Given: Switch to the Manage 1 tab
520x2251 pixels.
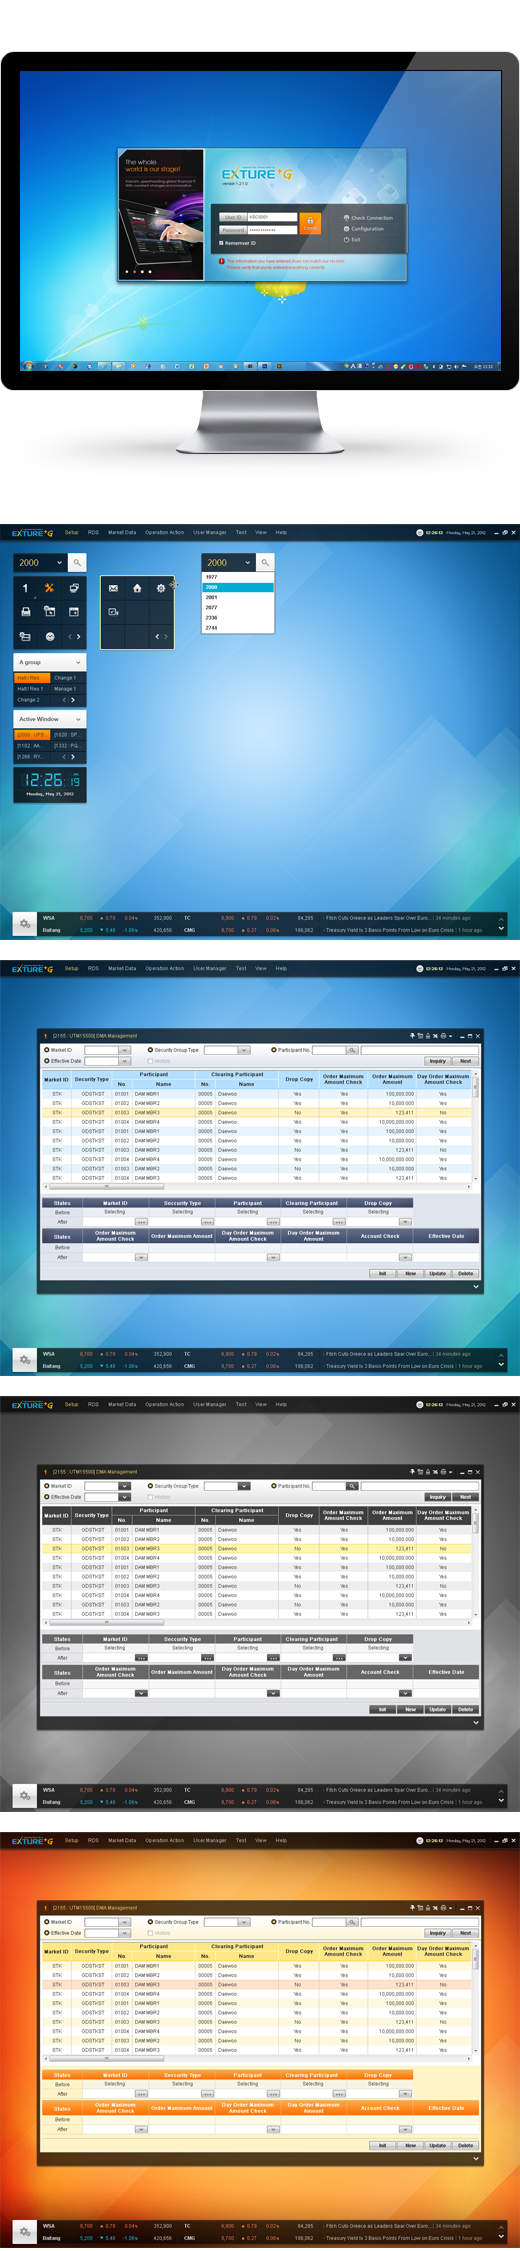Looking at the screenshot, I should (64, 689).
